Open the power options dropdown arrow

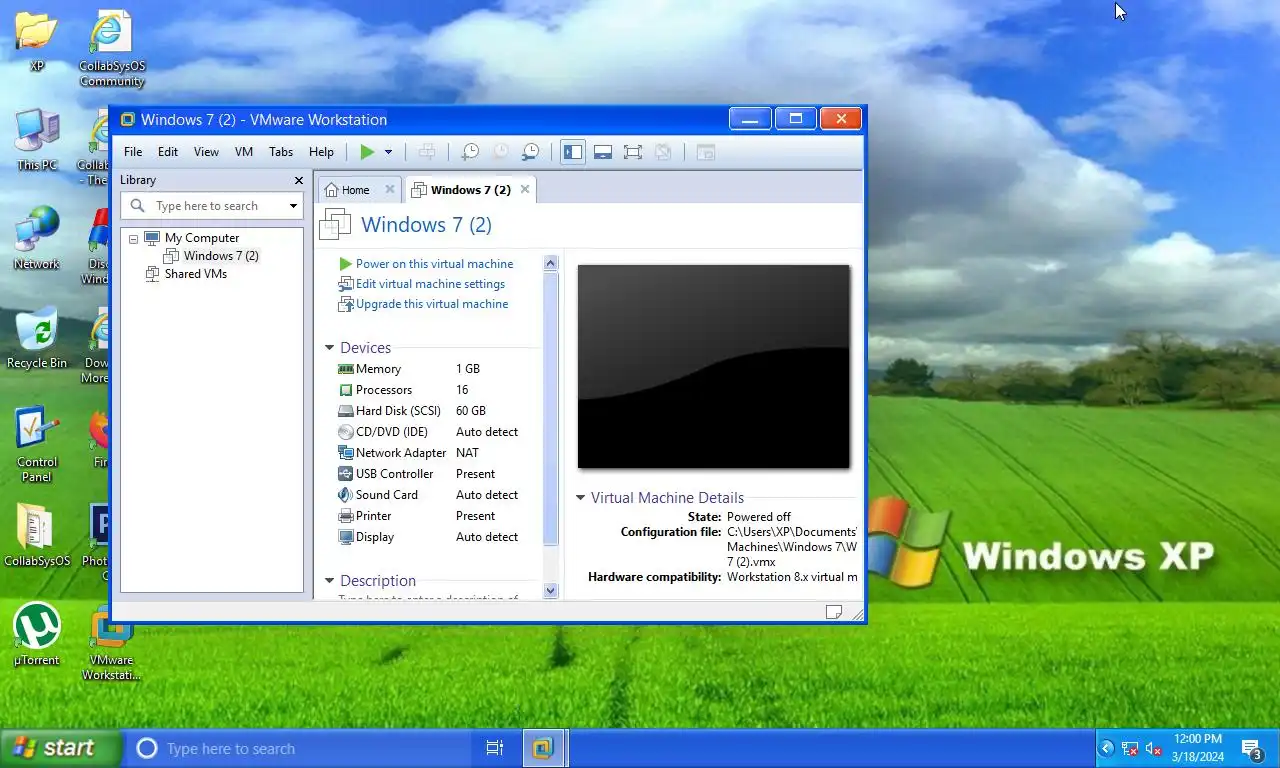coord(388,152)
